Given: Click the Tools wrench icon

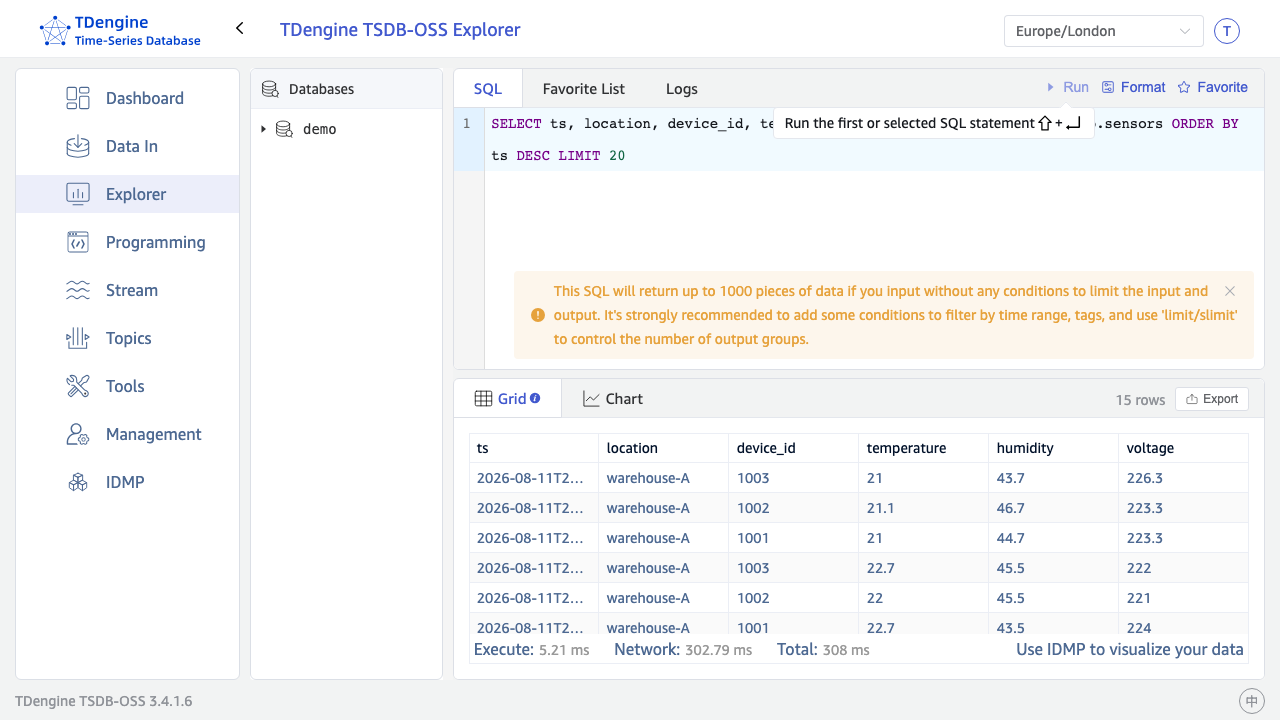Looking at the screenshot, I should (78, 386).
